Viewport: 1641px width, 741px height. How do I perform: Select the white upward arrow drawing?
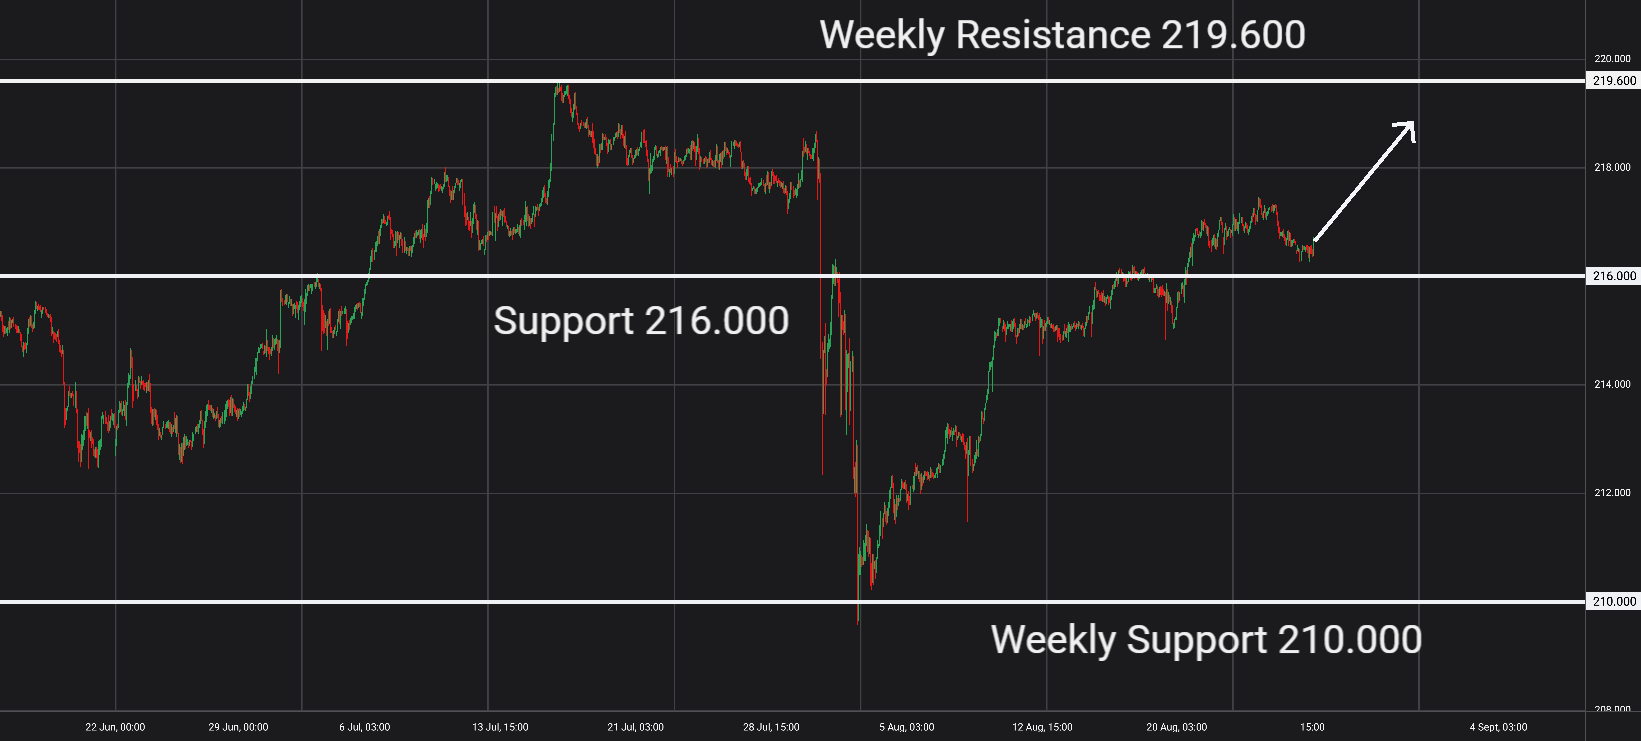tap(1364, 181)
